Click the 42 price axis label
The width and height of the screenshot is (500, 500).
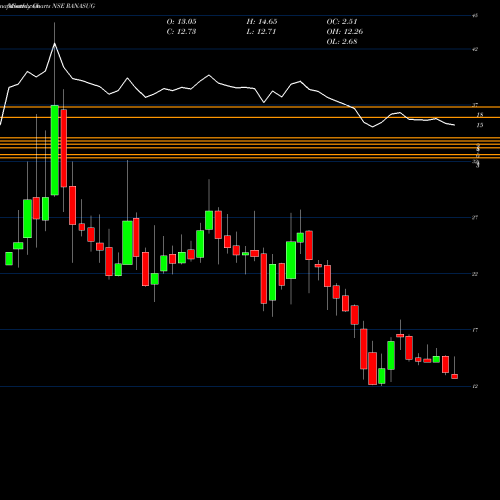[475, 49]
